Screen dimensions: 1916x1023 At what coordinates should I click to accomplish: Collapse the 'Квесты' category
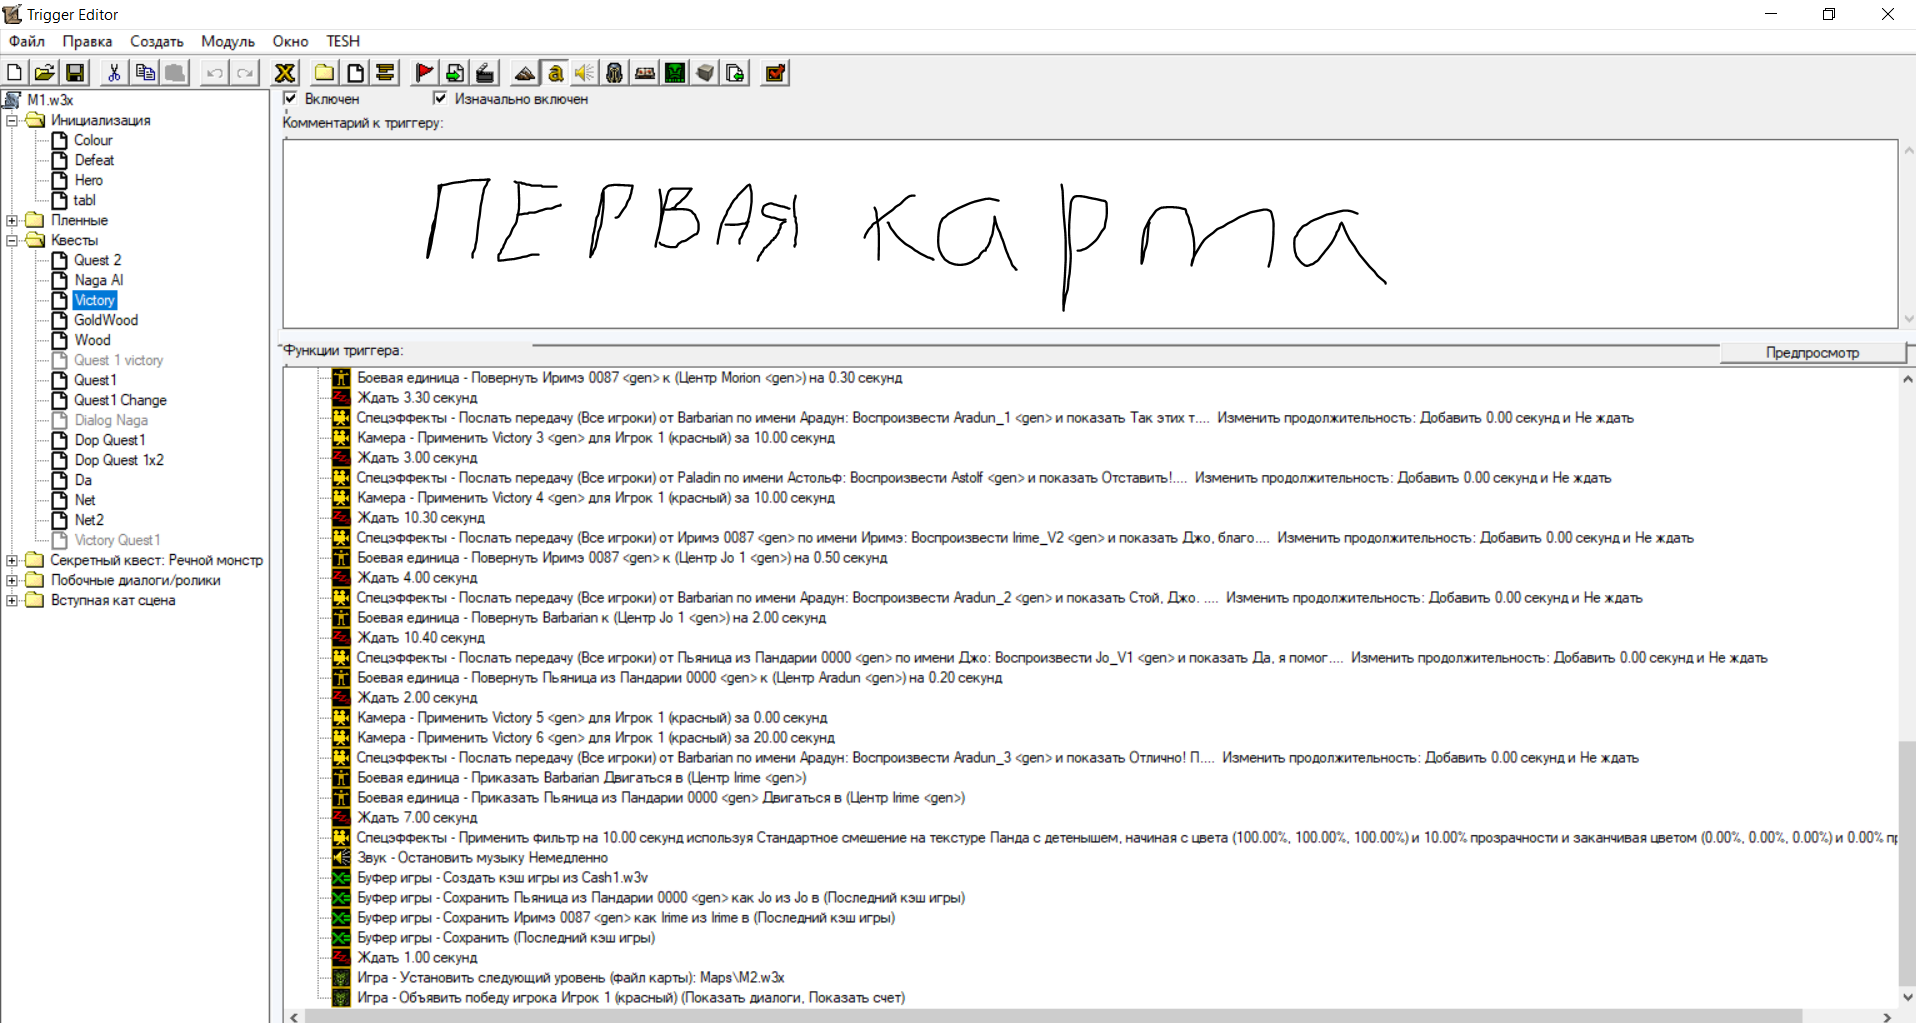[x=12, y=240]
